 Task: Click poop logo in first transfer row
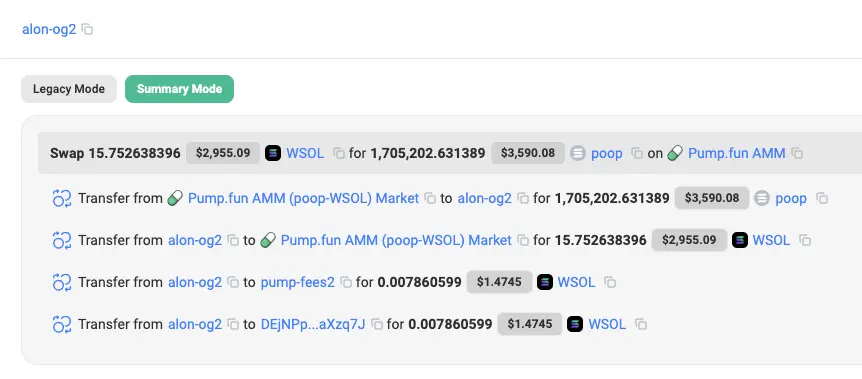tap(762, 198)
